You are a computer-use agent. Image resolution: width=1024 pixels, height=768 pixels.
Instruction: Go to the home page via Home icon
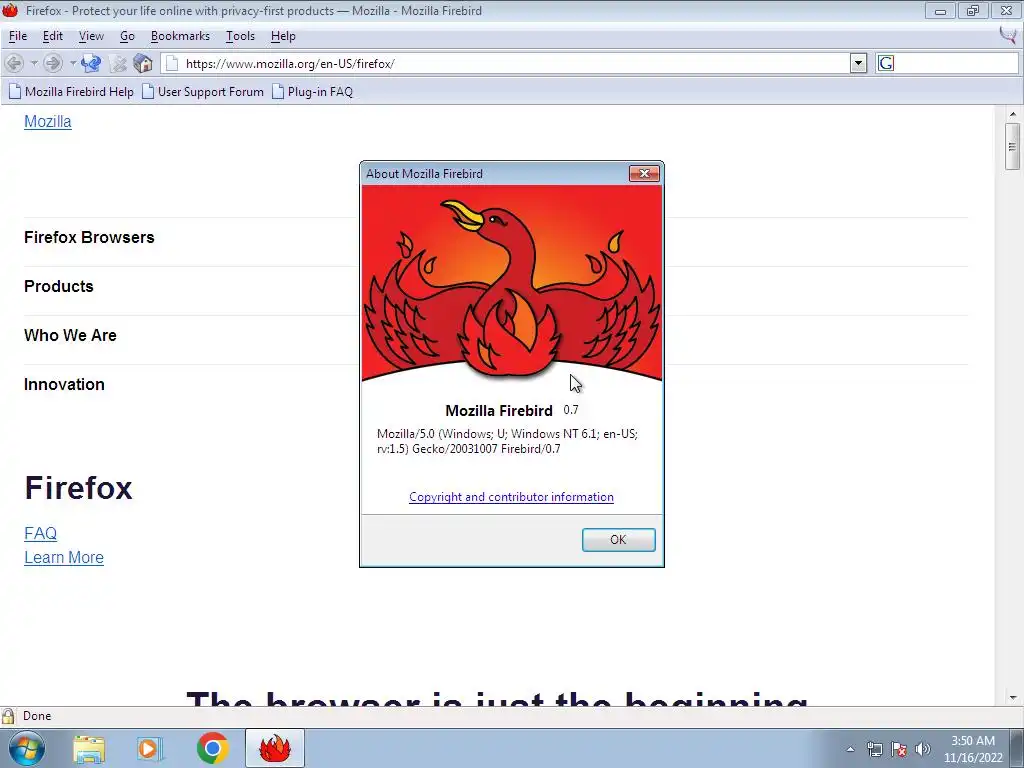tap(143, 63)
